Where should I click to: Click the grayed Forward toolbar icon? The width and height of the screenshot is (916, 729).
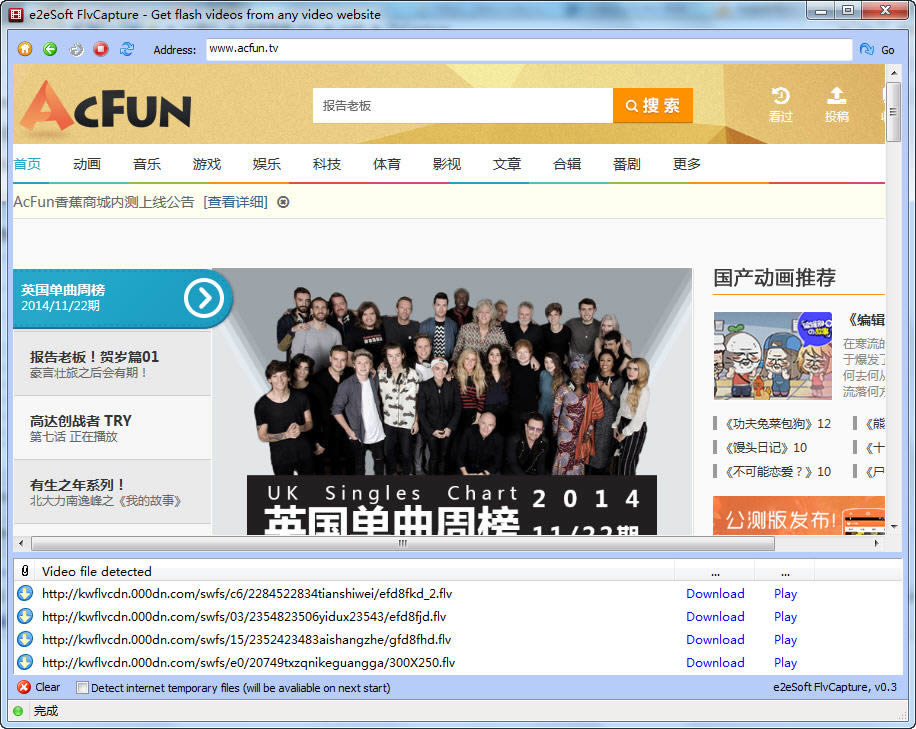click(76, 49)
